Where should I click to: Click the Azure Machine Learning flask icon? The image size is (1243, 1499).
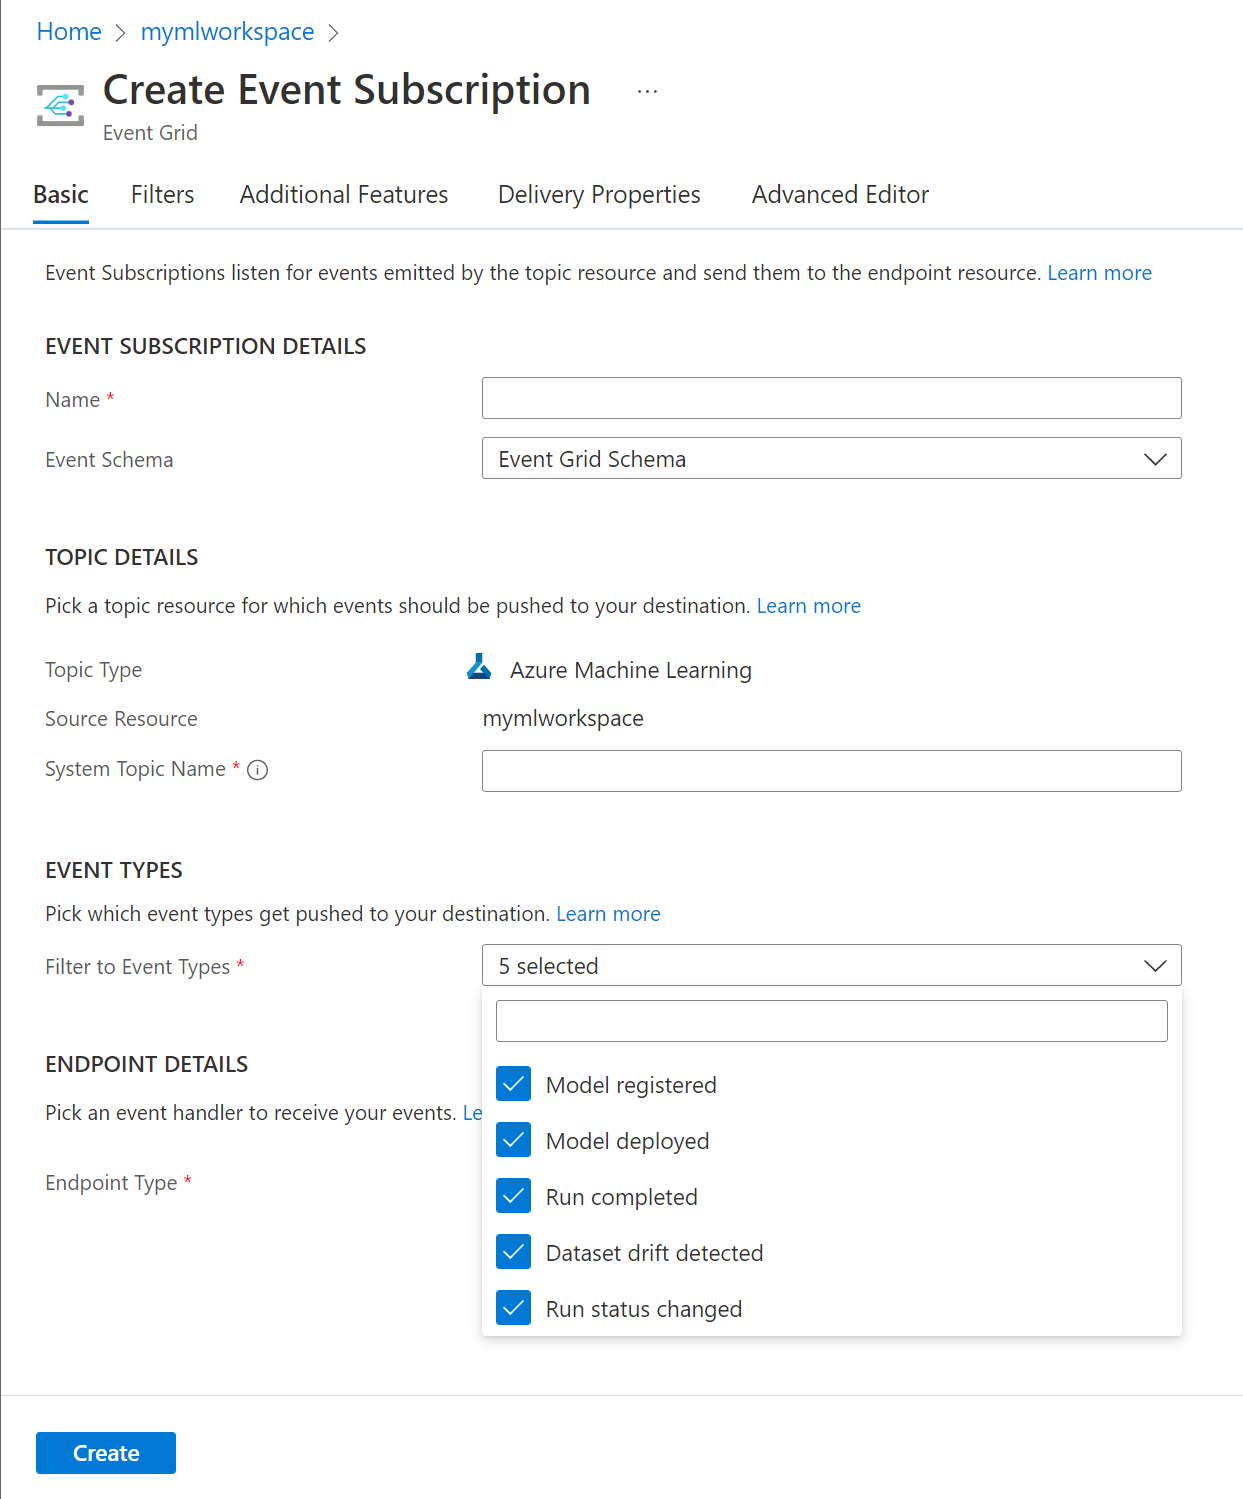coord(479,668)
